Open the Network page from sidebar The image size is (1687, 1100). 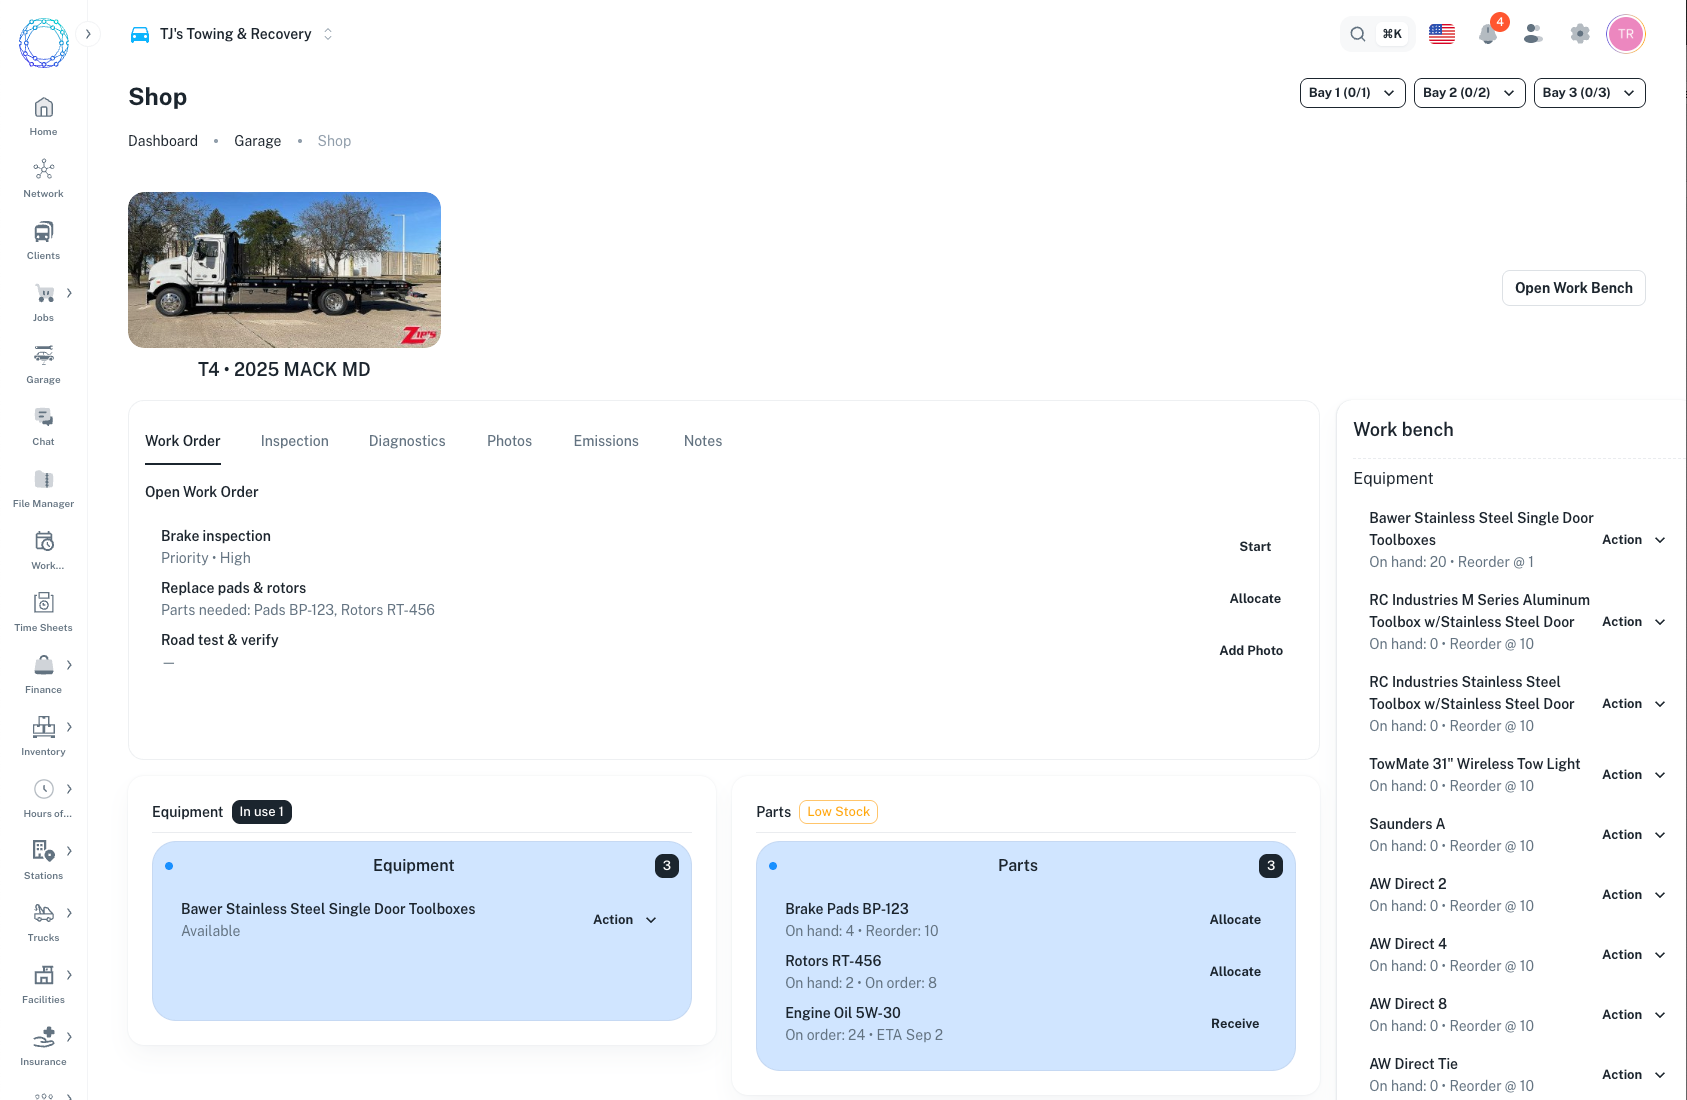pyautogui.click(x=43, y=178)
